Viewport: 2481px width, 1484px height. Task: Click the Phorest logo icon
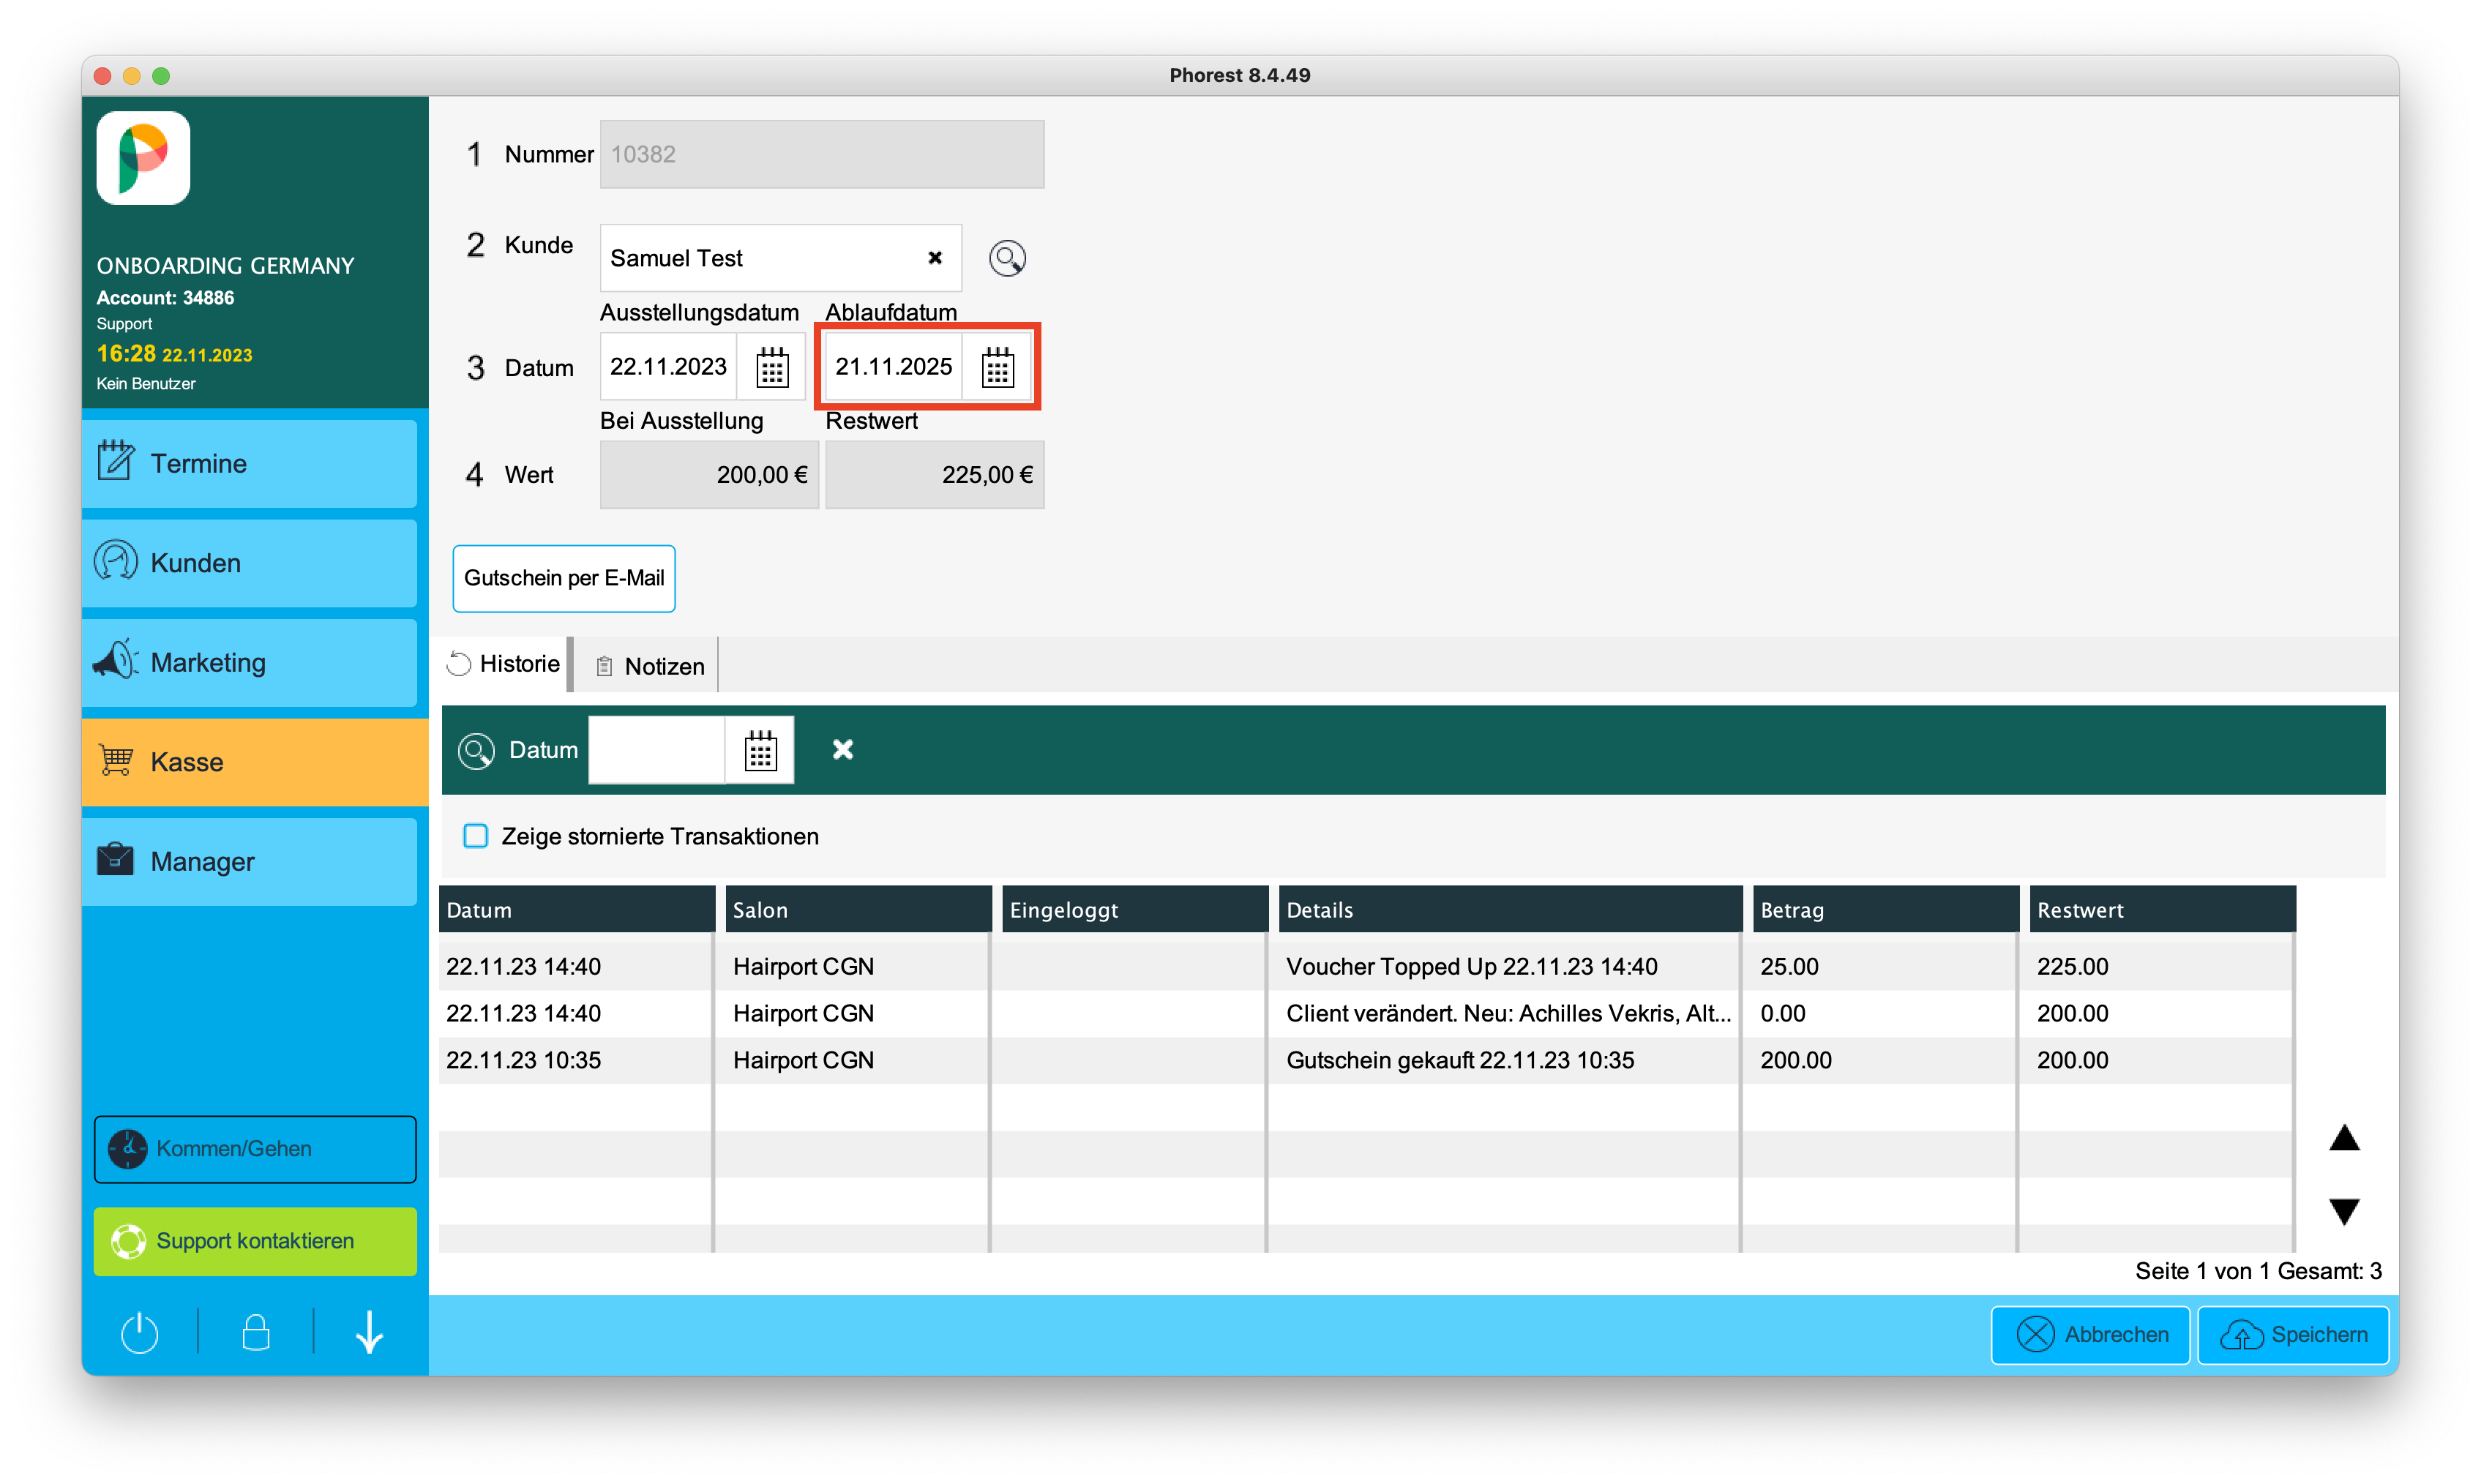[x=143, y=158]
